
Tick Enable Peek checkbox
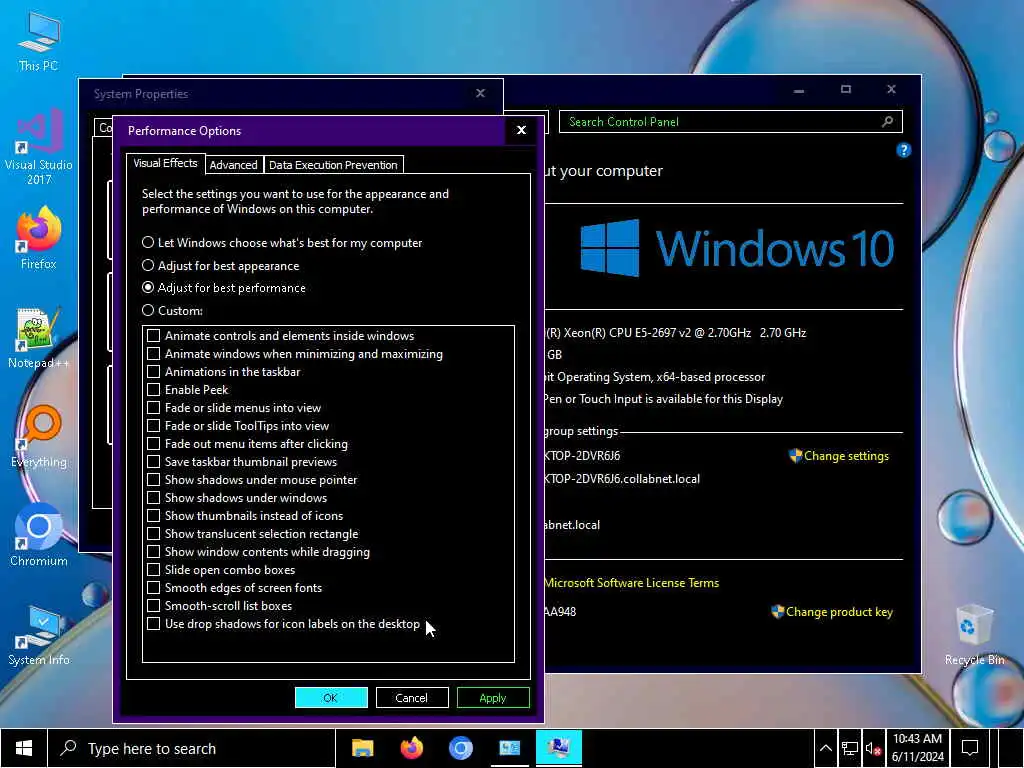pos(153,390)
